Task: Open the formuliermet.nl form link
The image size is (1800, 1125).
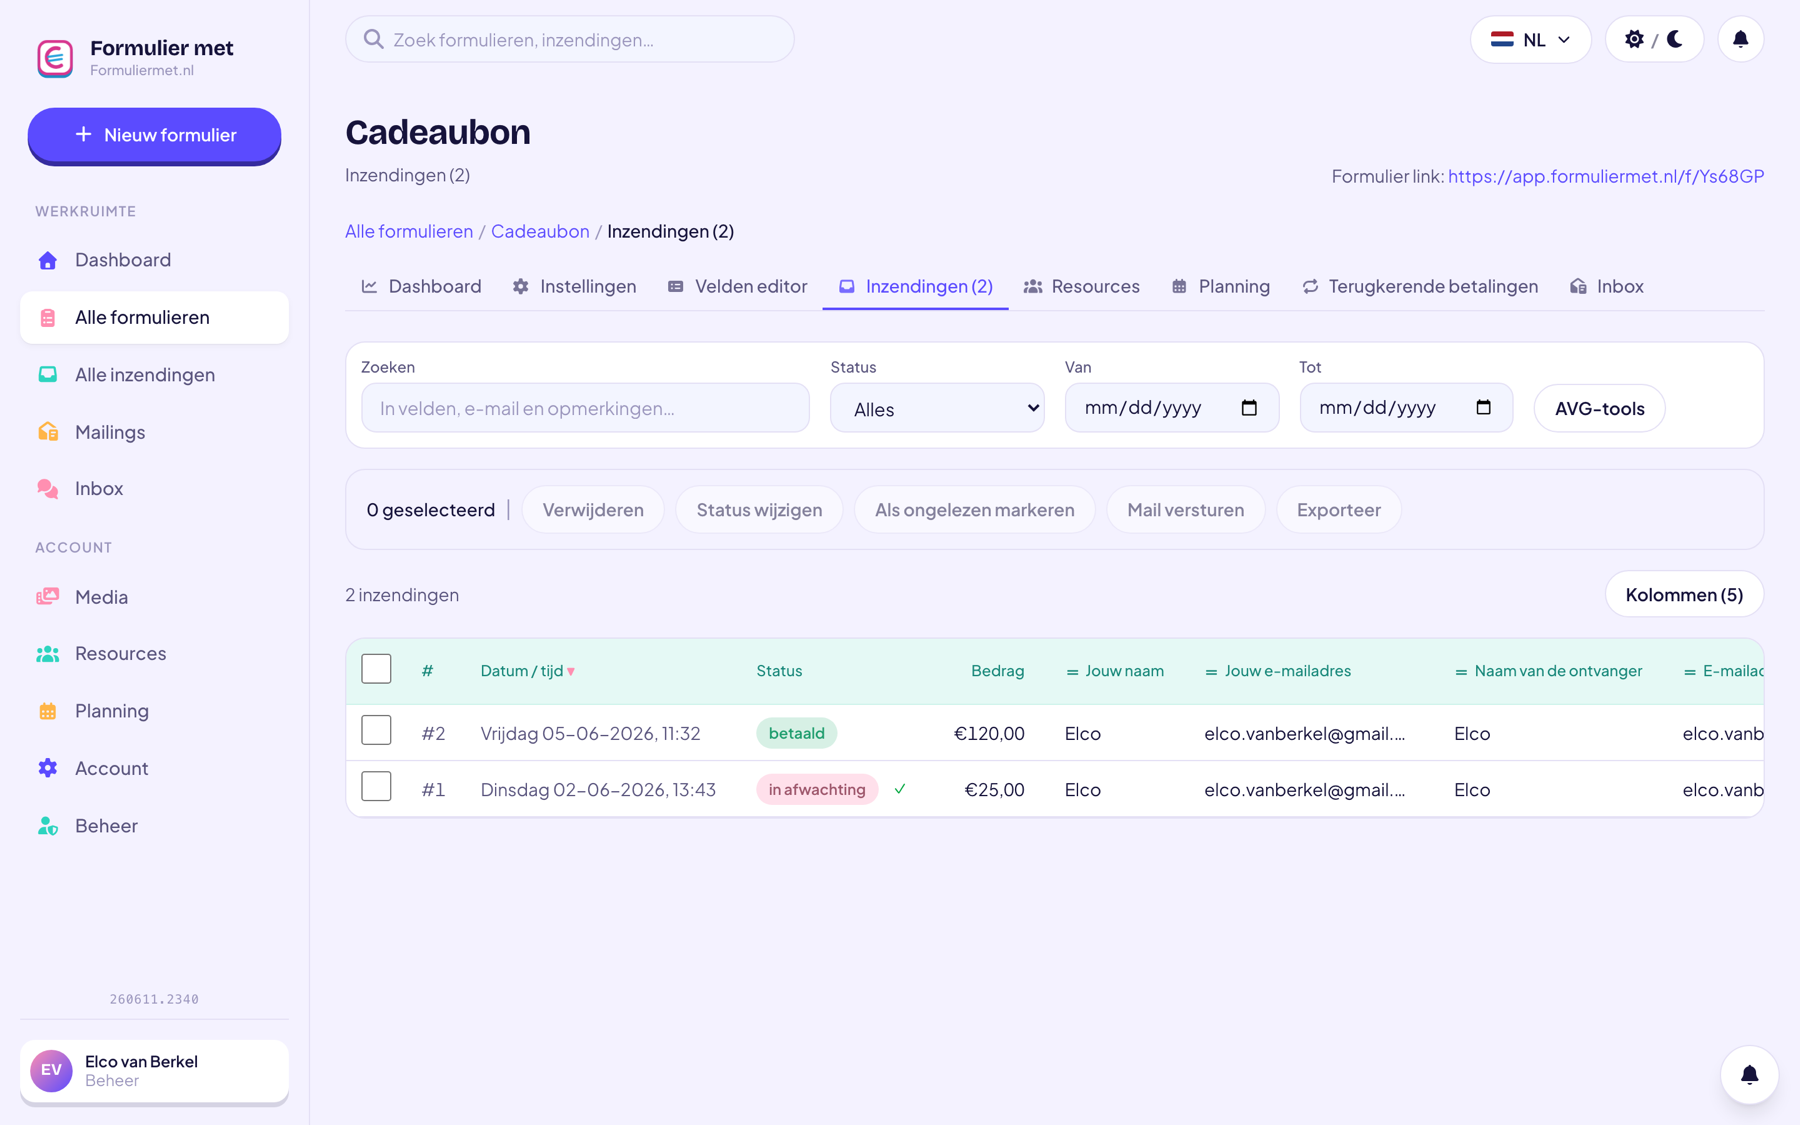Action: pos(1606,176)
